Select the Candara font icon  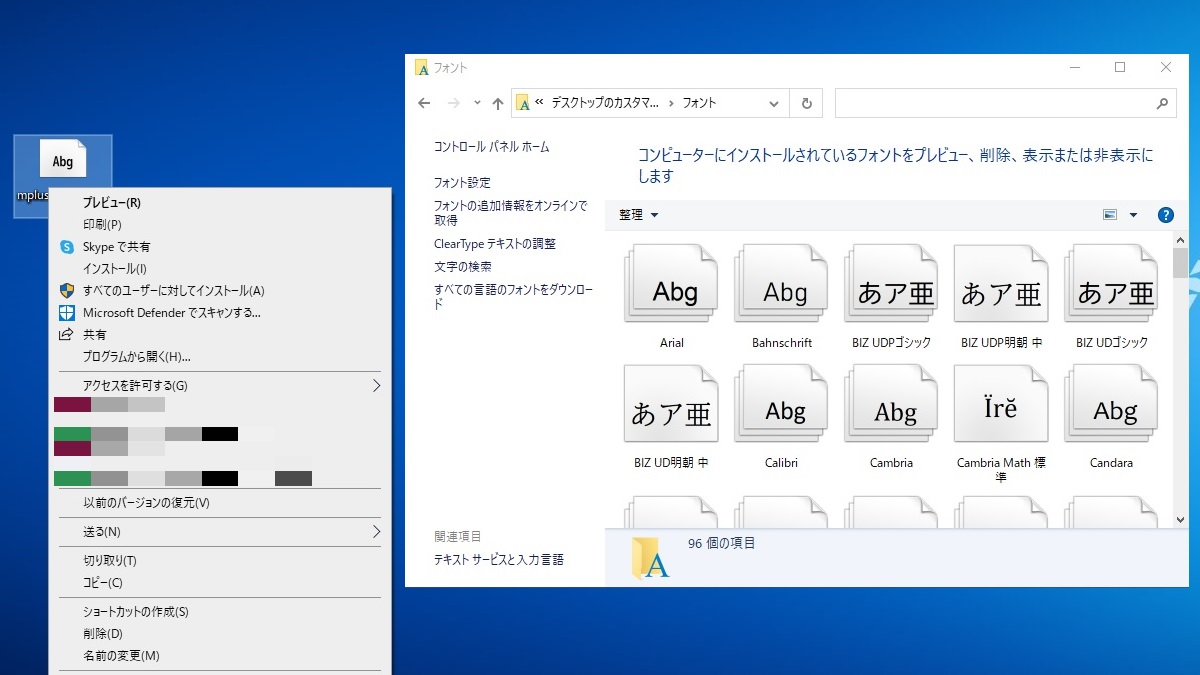[x=1112, y=407]
